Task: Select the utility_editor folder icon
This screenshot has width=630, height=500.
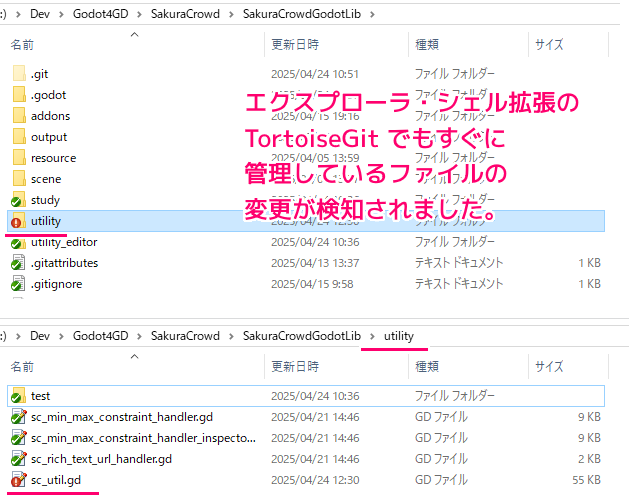Action: tap(18, 242)
